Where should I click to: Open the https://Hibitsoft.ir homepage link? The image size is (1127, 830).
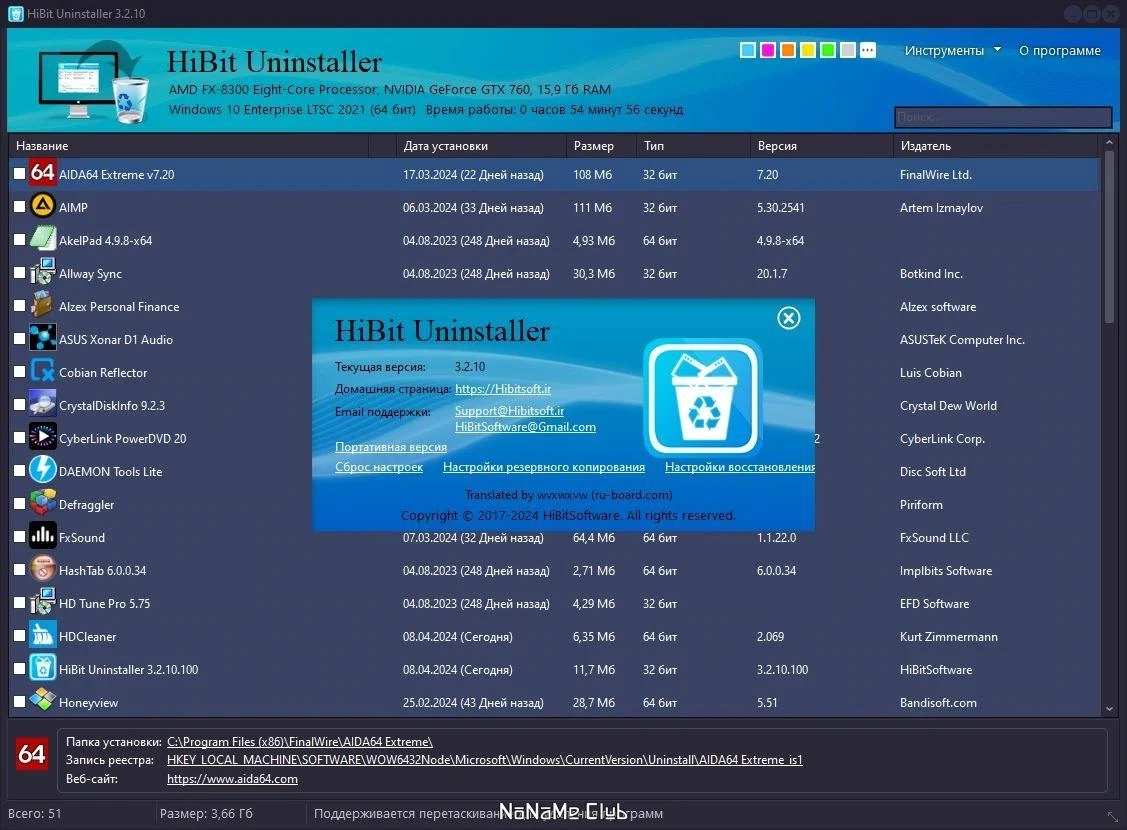click(x=502, y=389)
